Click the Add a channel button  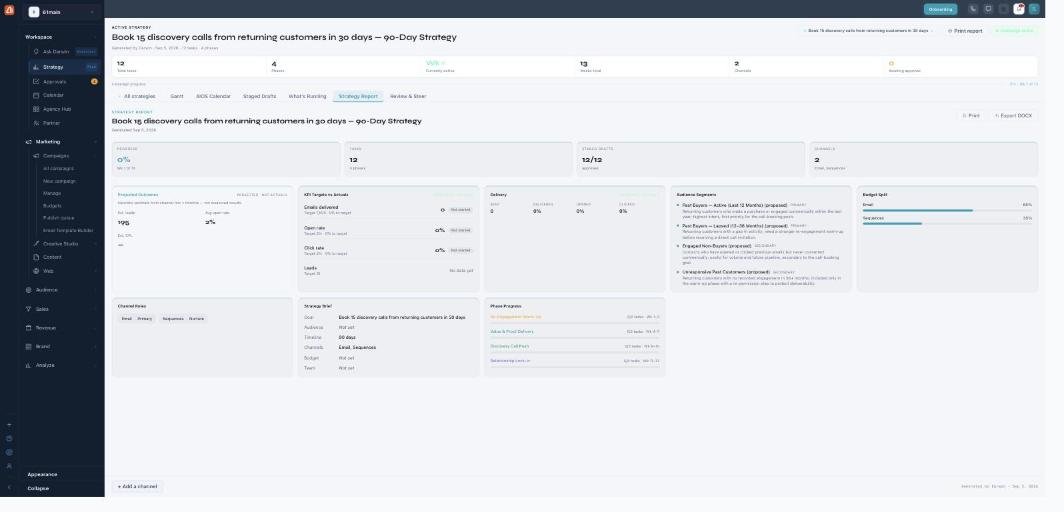pyautogui.click(x=138, y=486)
